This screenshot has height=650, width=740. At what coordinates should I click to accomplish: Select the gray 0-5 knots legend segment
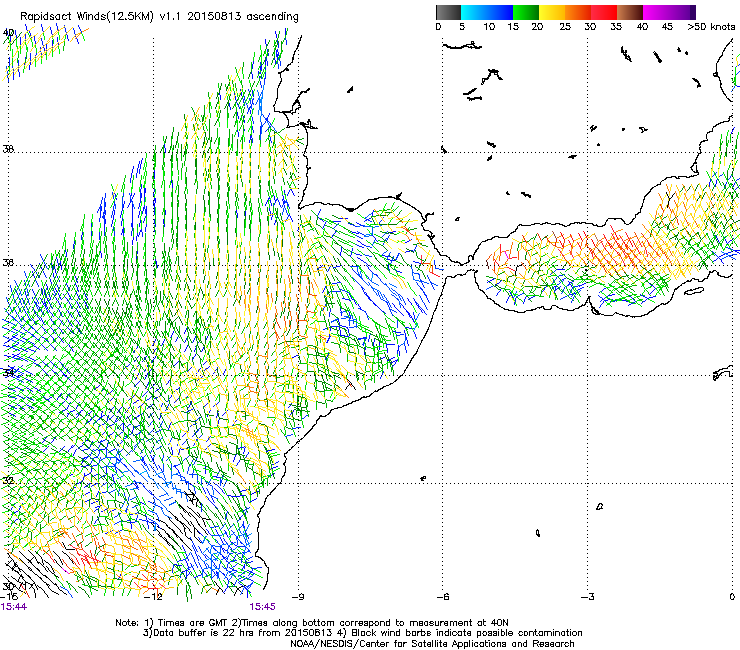click(448, 12)
